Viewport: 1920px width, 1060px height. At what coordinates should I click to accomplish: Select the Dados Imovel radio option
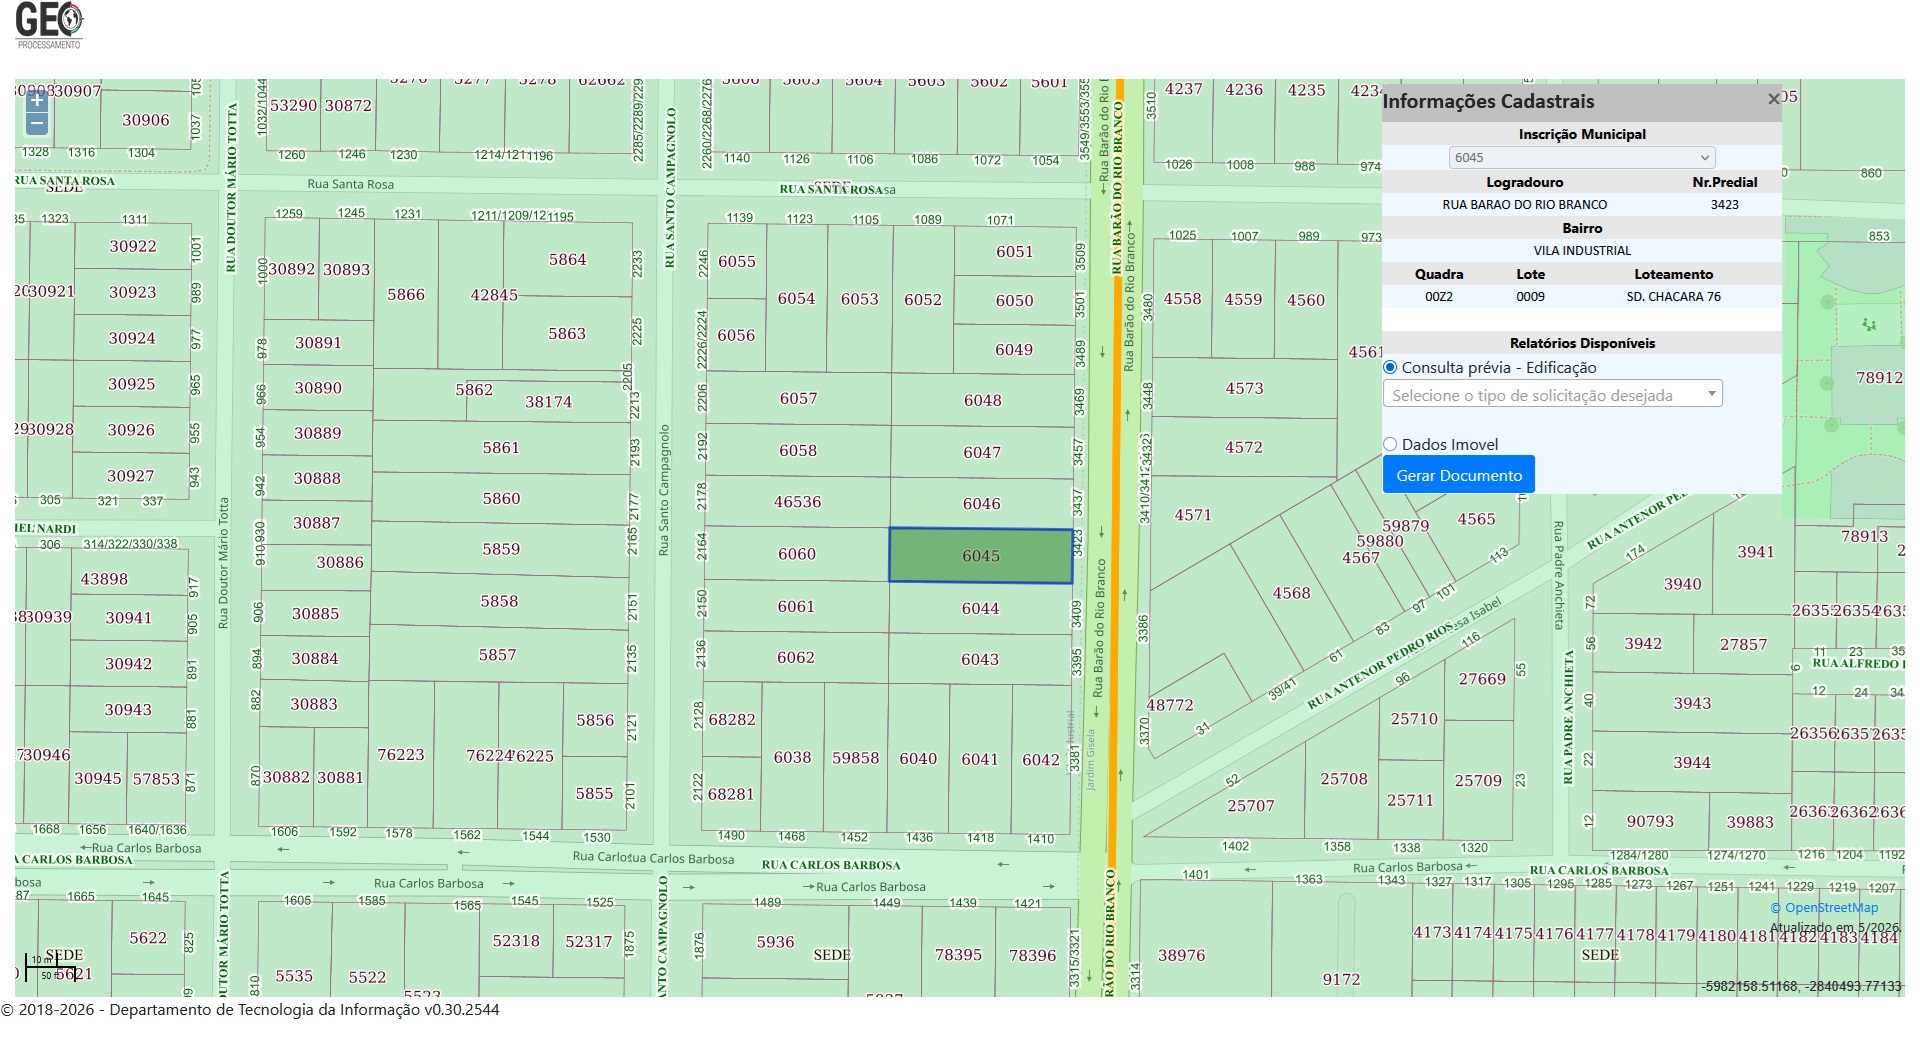(1390, 444)
